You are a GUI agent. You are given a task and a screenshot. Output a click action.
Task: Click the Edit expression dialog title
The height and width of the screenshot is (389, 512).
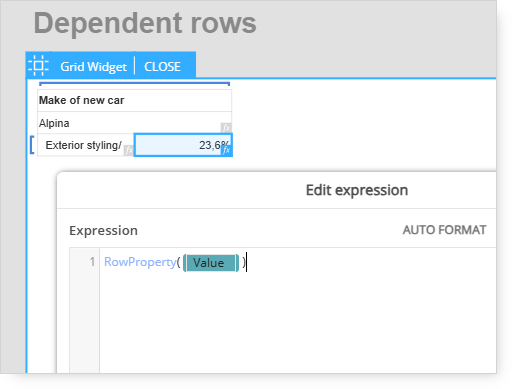357,190
